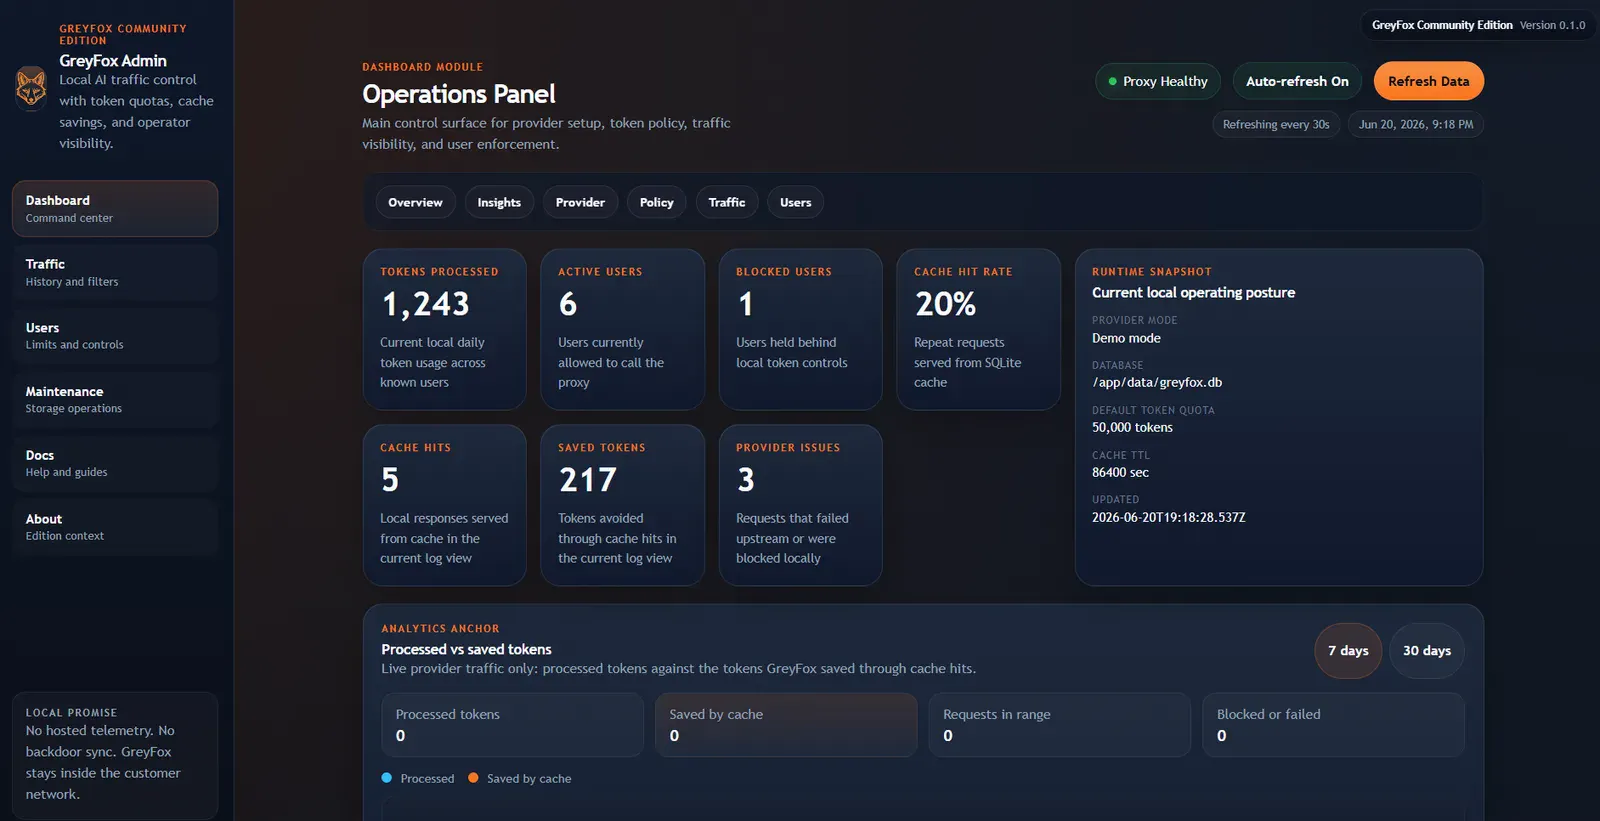Viewport: 1600px width, 821px height.
Task: Switch to the Overview tab
Action: tap(415, 202)
